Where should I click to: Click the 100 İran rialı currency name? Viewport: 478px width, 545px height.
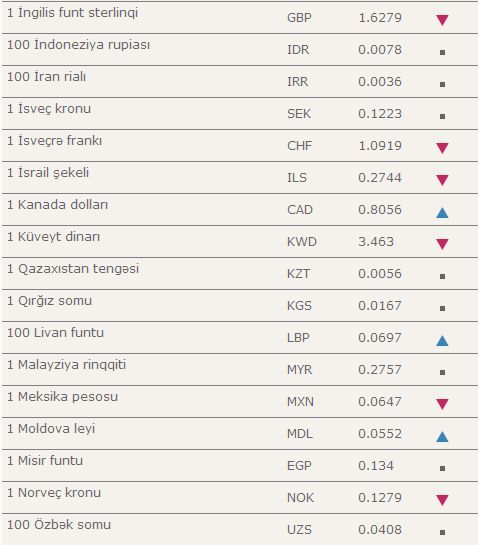tap(46, 76)
